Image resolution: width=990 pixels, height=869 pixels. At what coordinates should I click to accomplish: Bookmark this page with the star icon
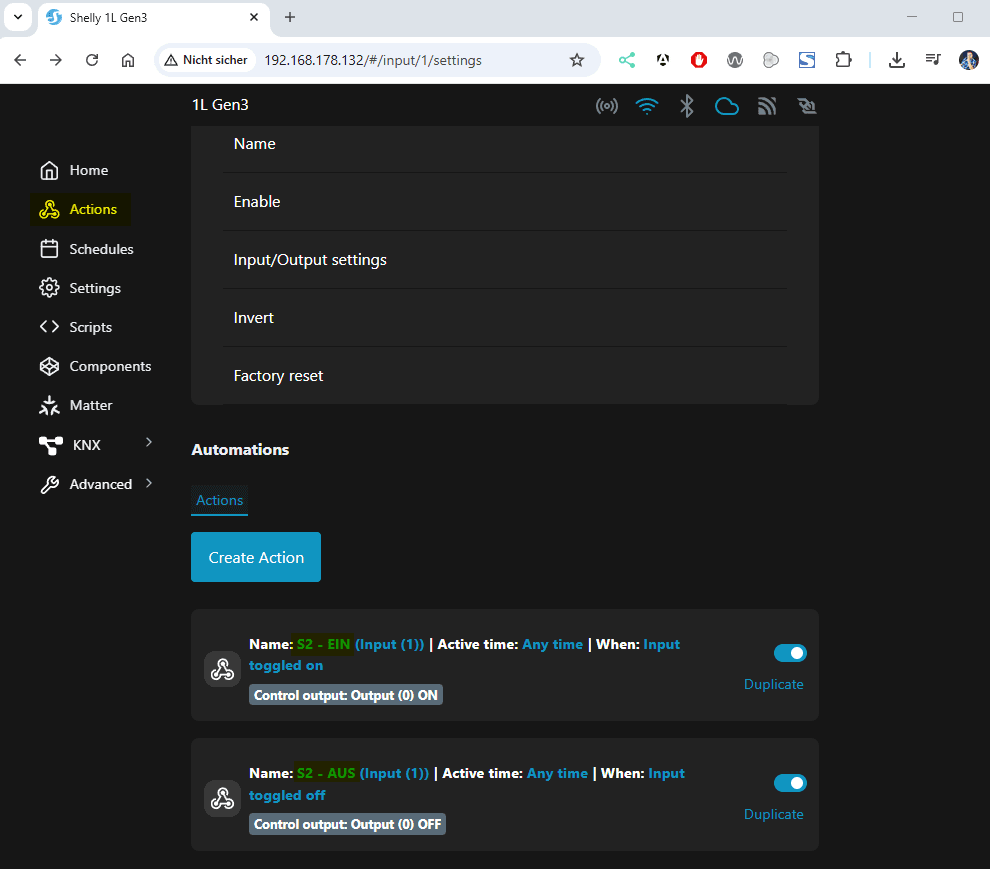click(x=577, y=60)
